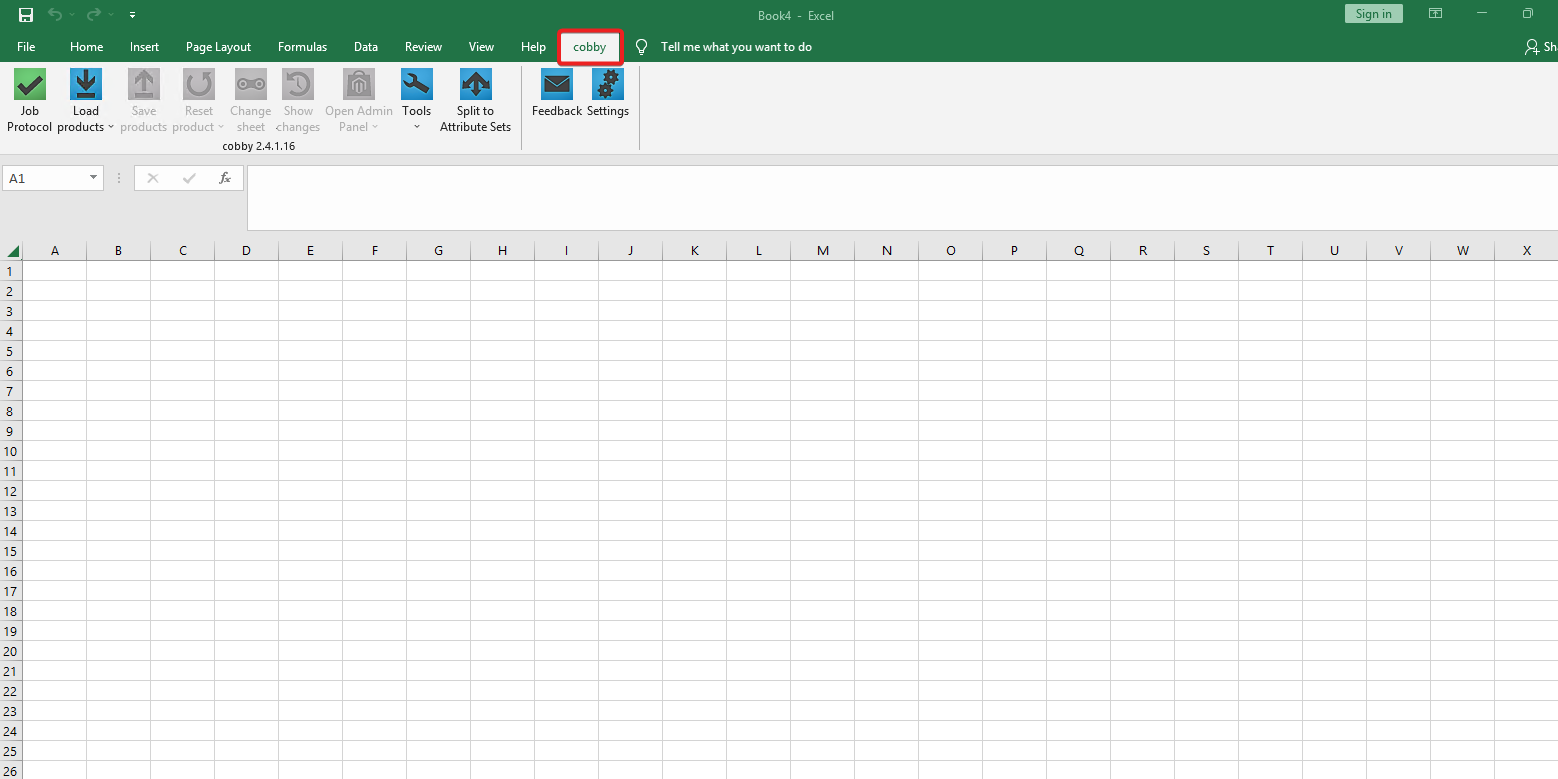1558x779 pixels.
Task: Click the Insert Function fx icon
Action: click(x=225, y=178)
